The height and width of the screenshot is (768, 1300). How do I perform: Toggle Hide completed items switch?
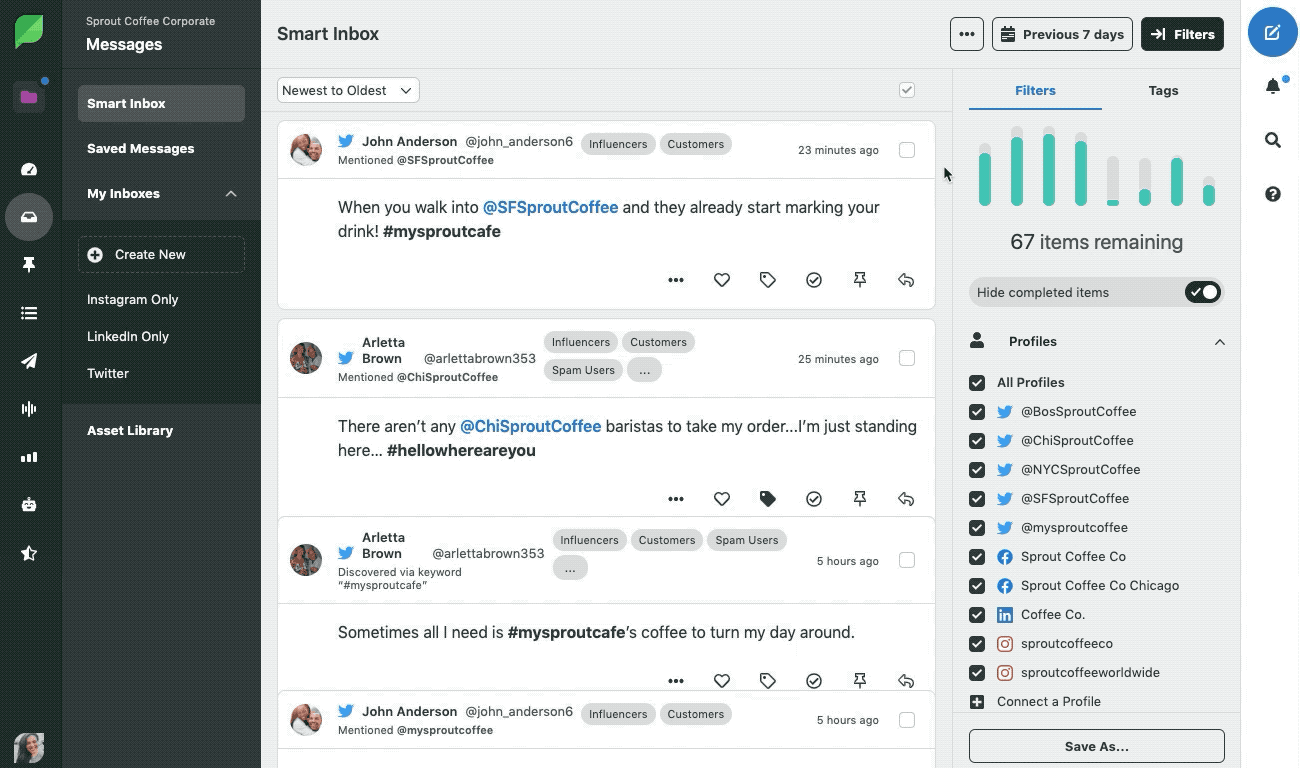coord(1203,293)
